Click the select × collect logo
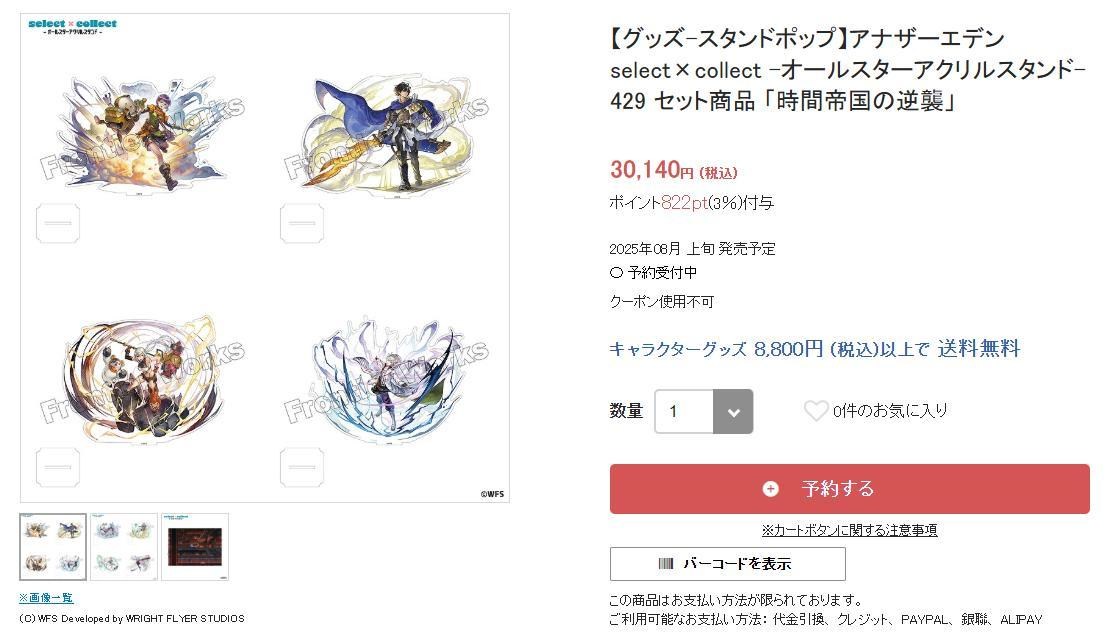The image size is (1120, 640). [x=72, y=27]
